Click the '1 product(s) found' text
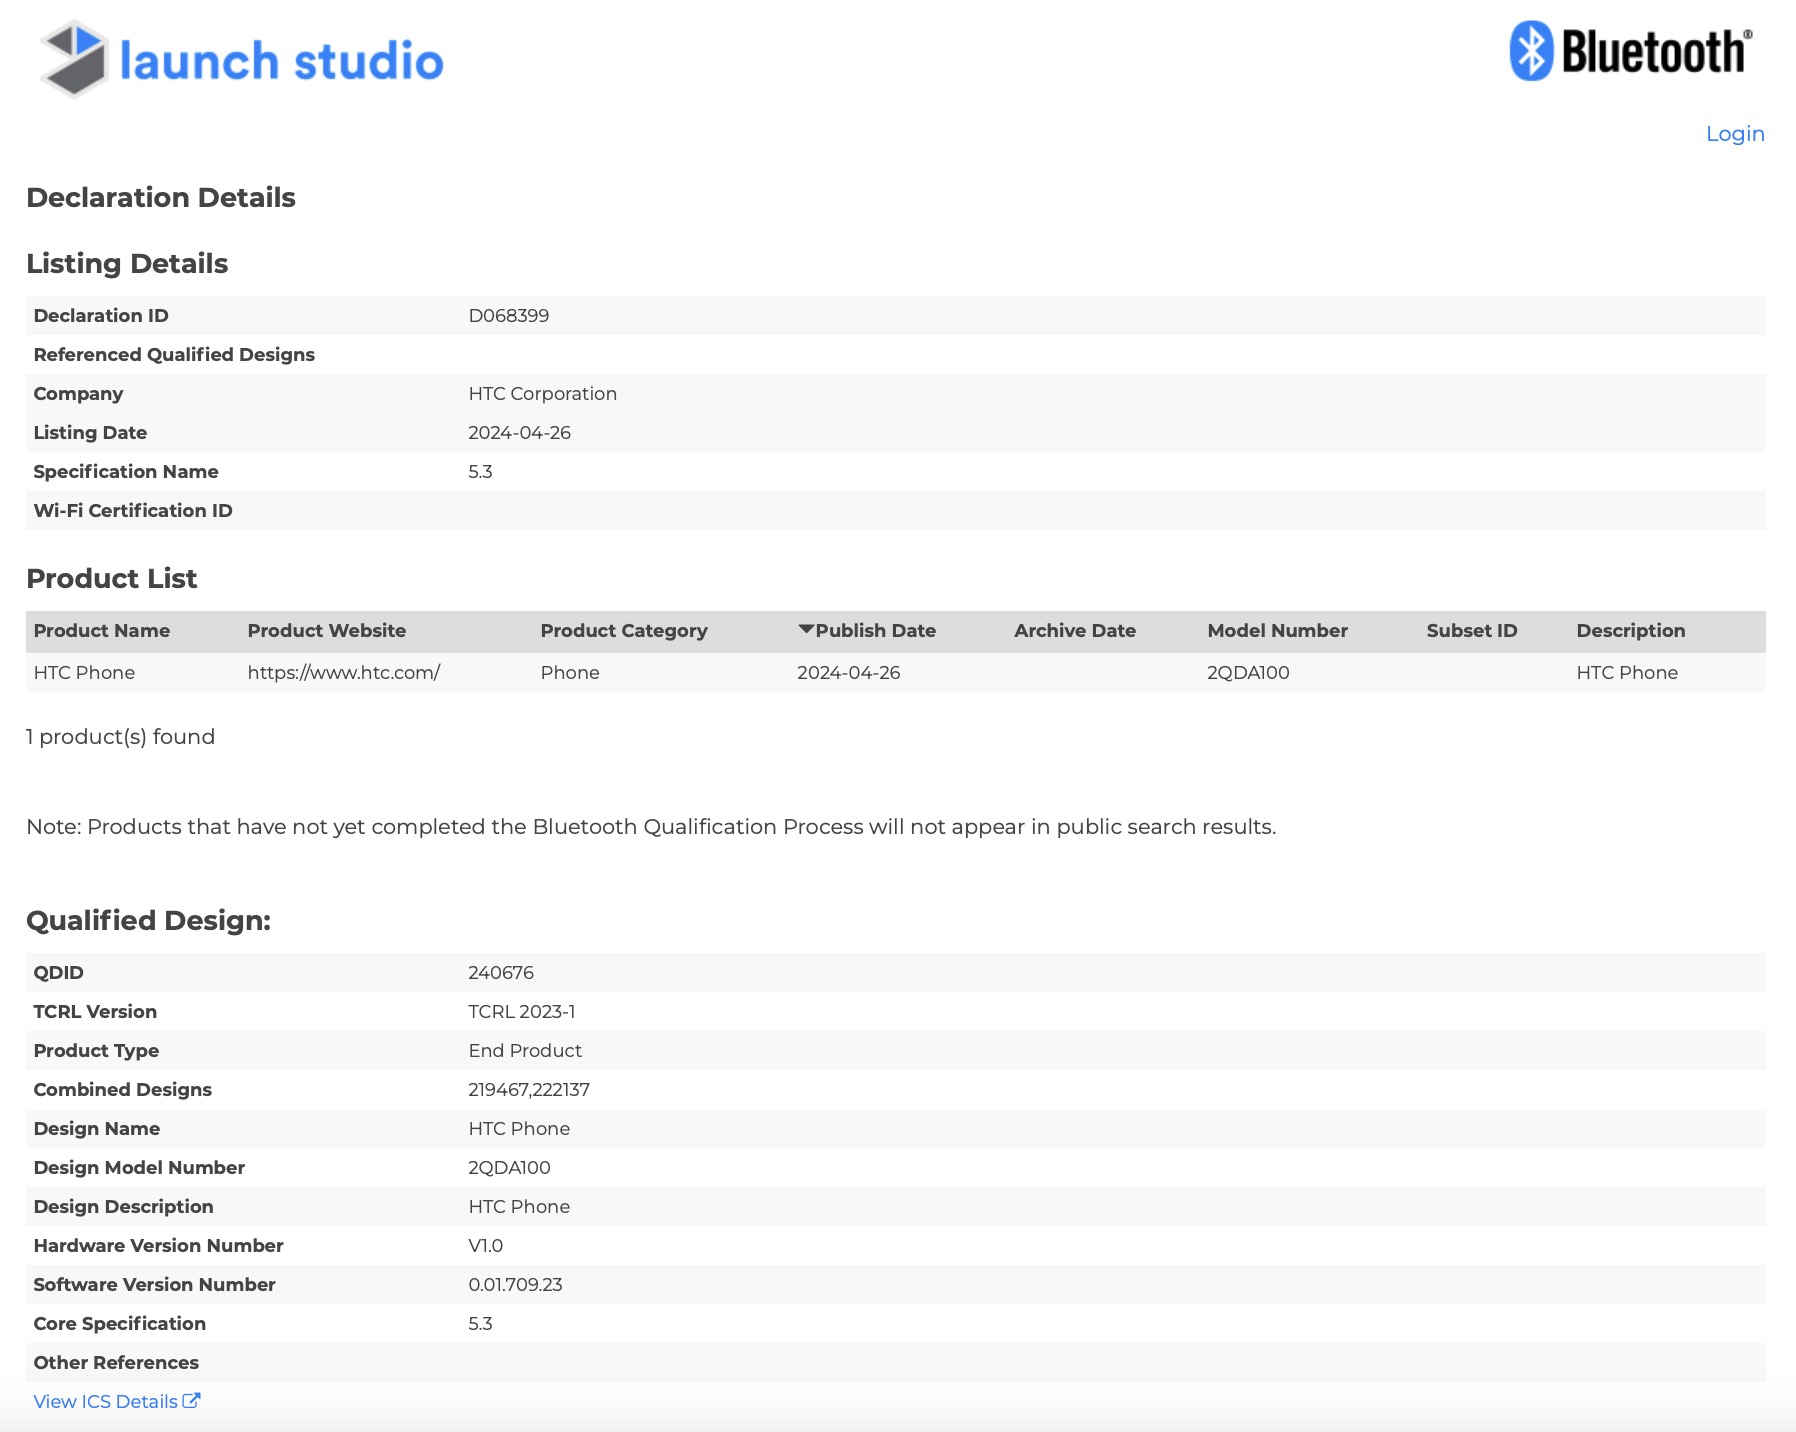 click(120, 737)
